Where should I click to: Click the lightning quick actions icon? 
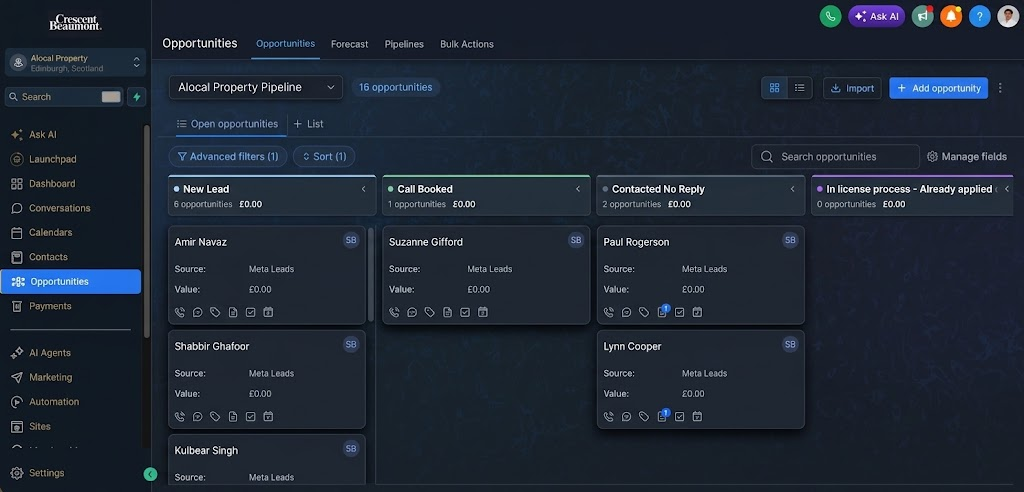pos(136,97)
